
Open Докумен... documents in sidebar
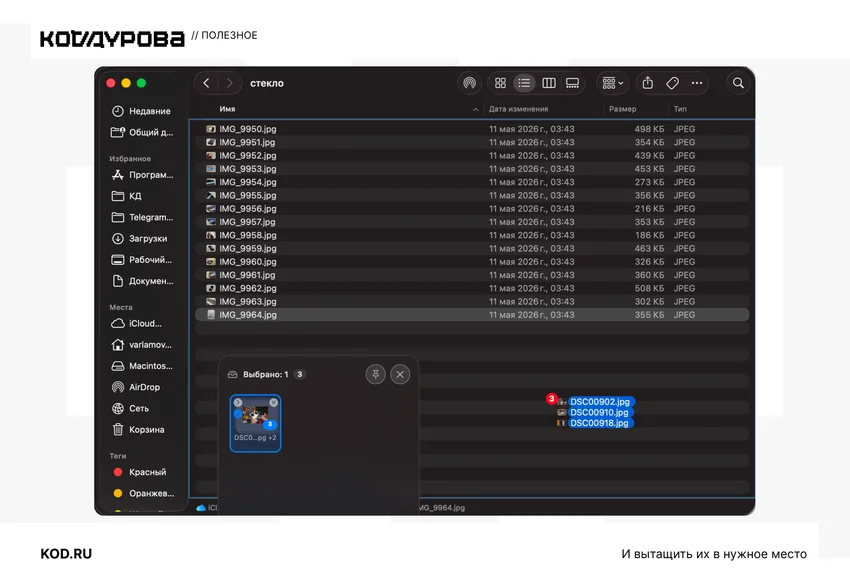[142, 281]
